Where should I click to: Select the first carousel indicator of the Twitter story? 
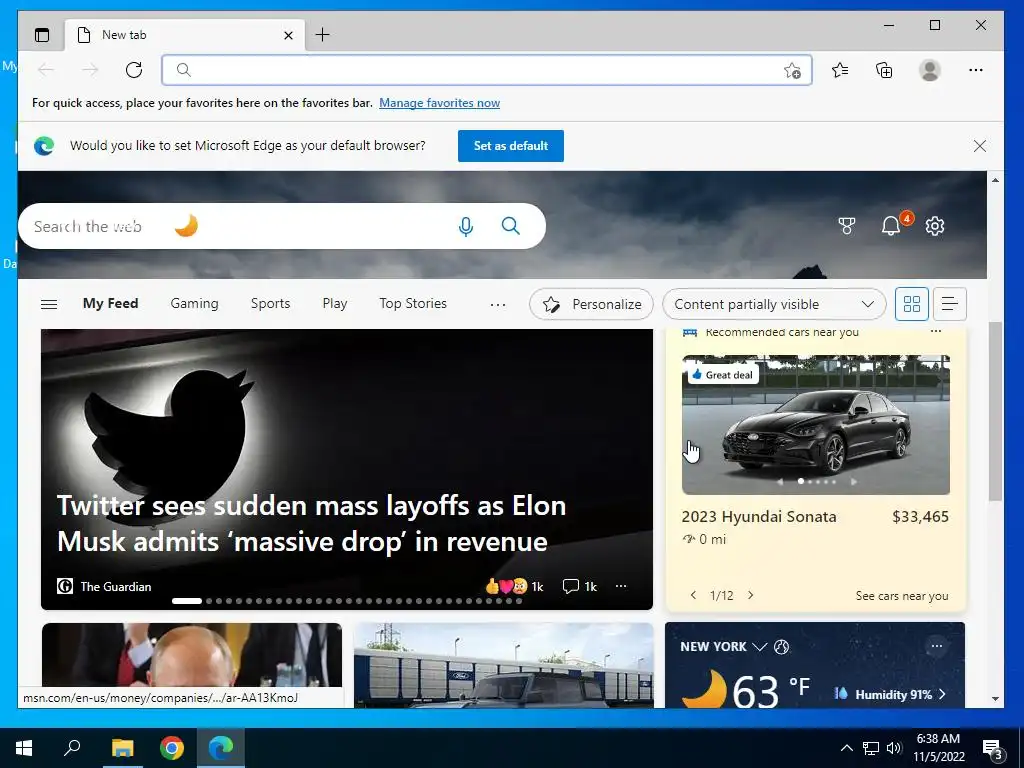187,601
